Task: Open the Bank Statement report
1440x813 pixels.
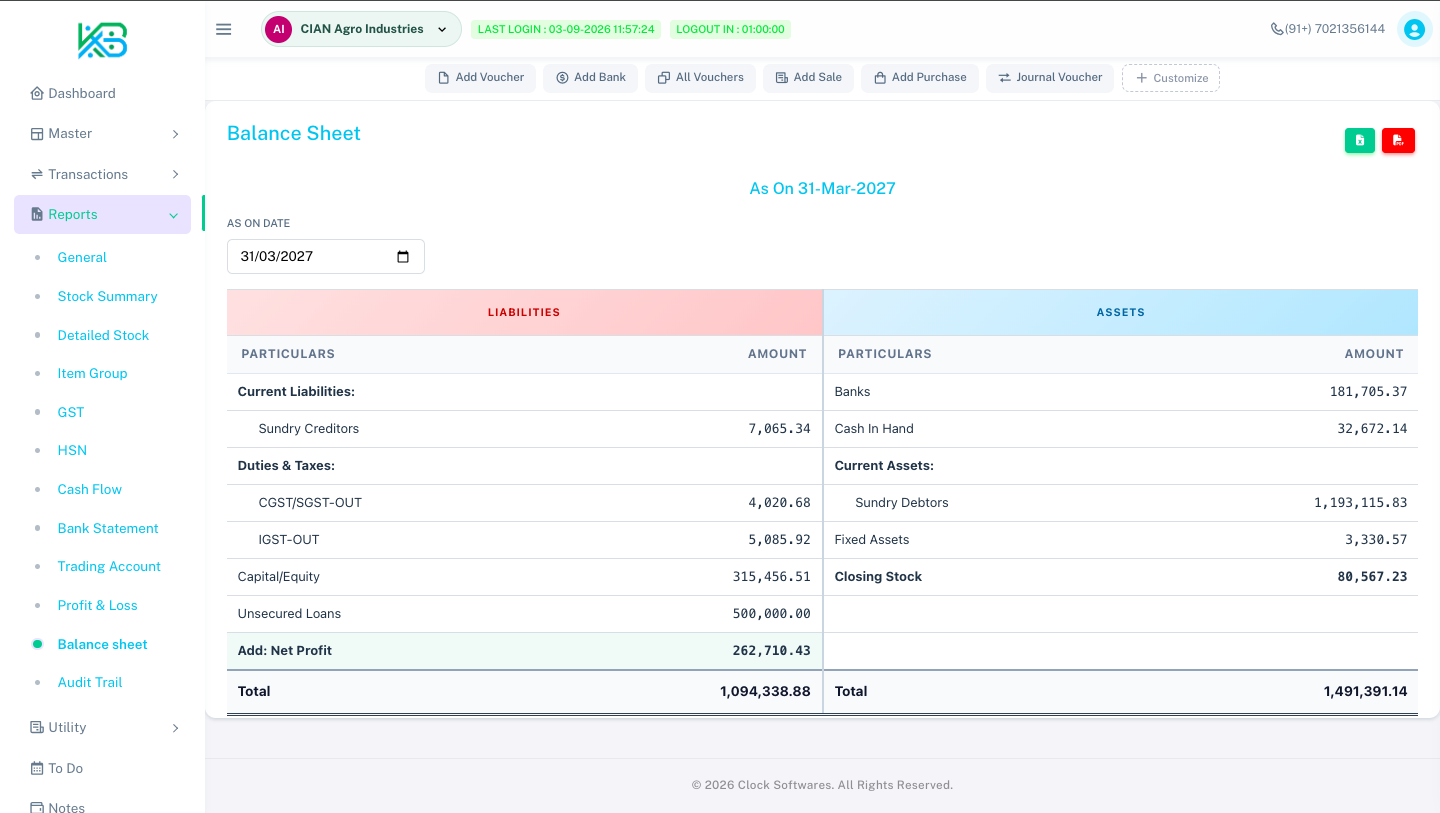Action: click(108, 528)
